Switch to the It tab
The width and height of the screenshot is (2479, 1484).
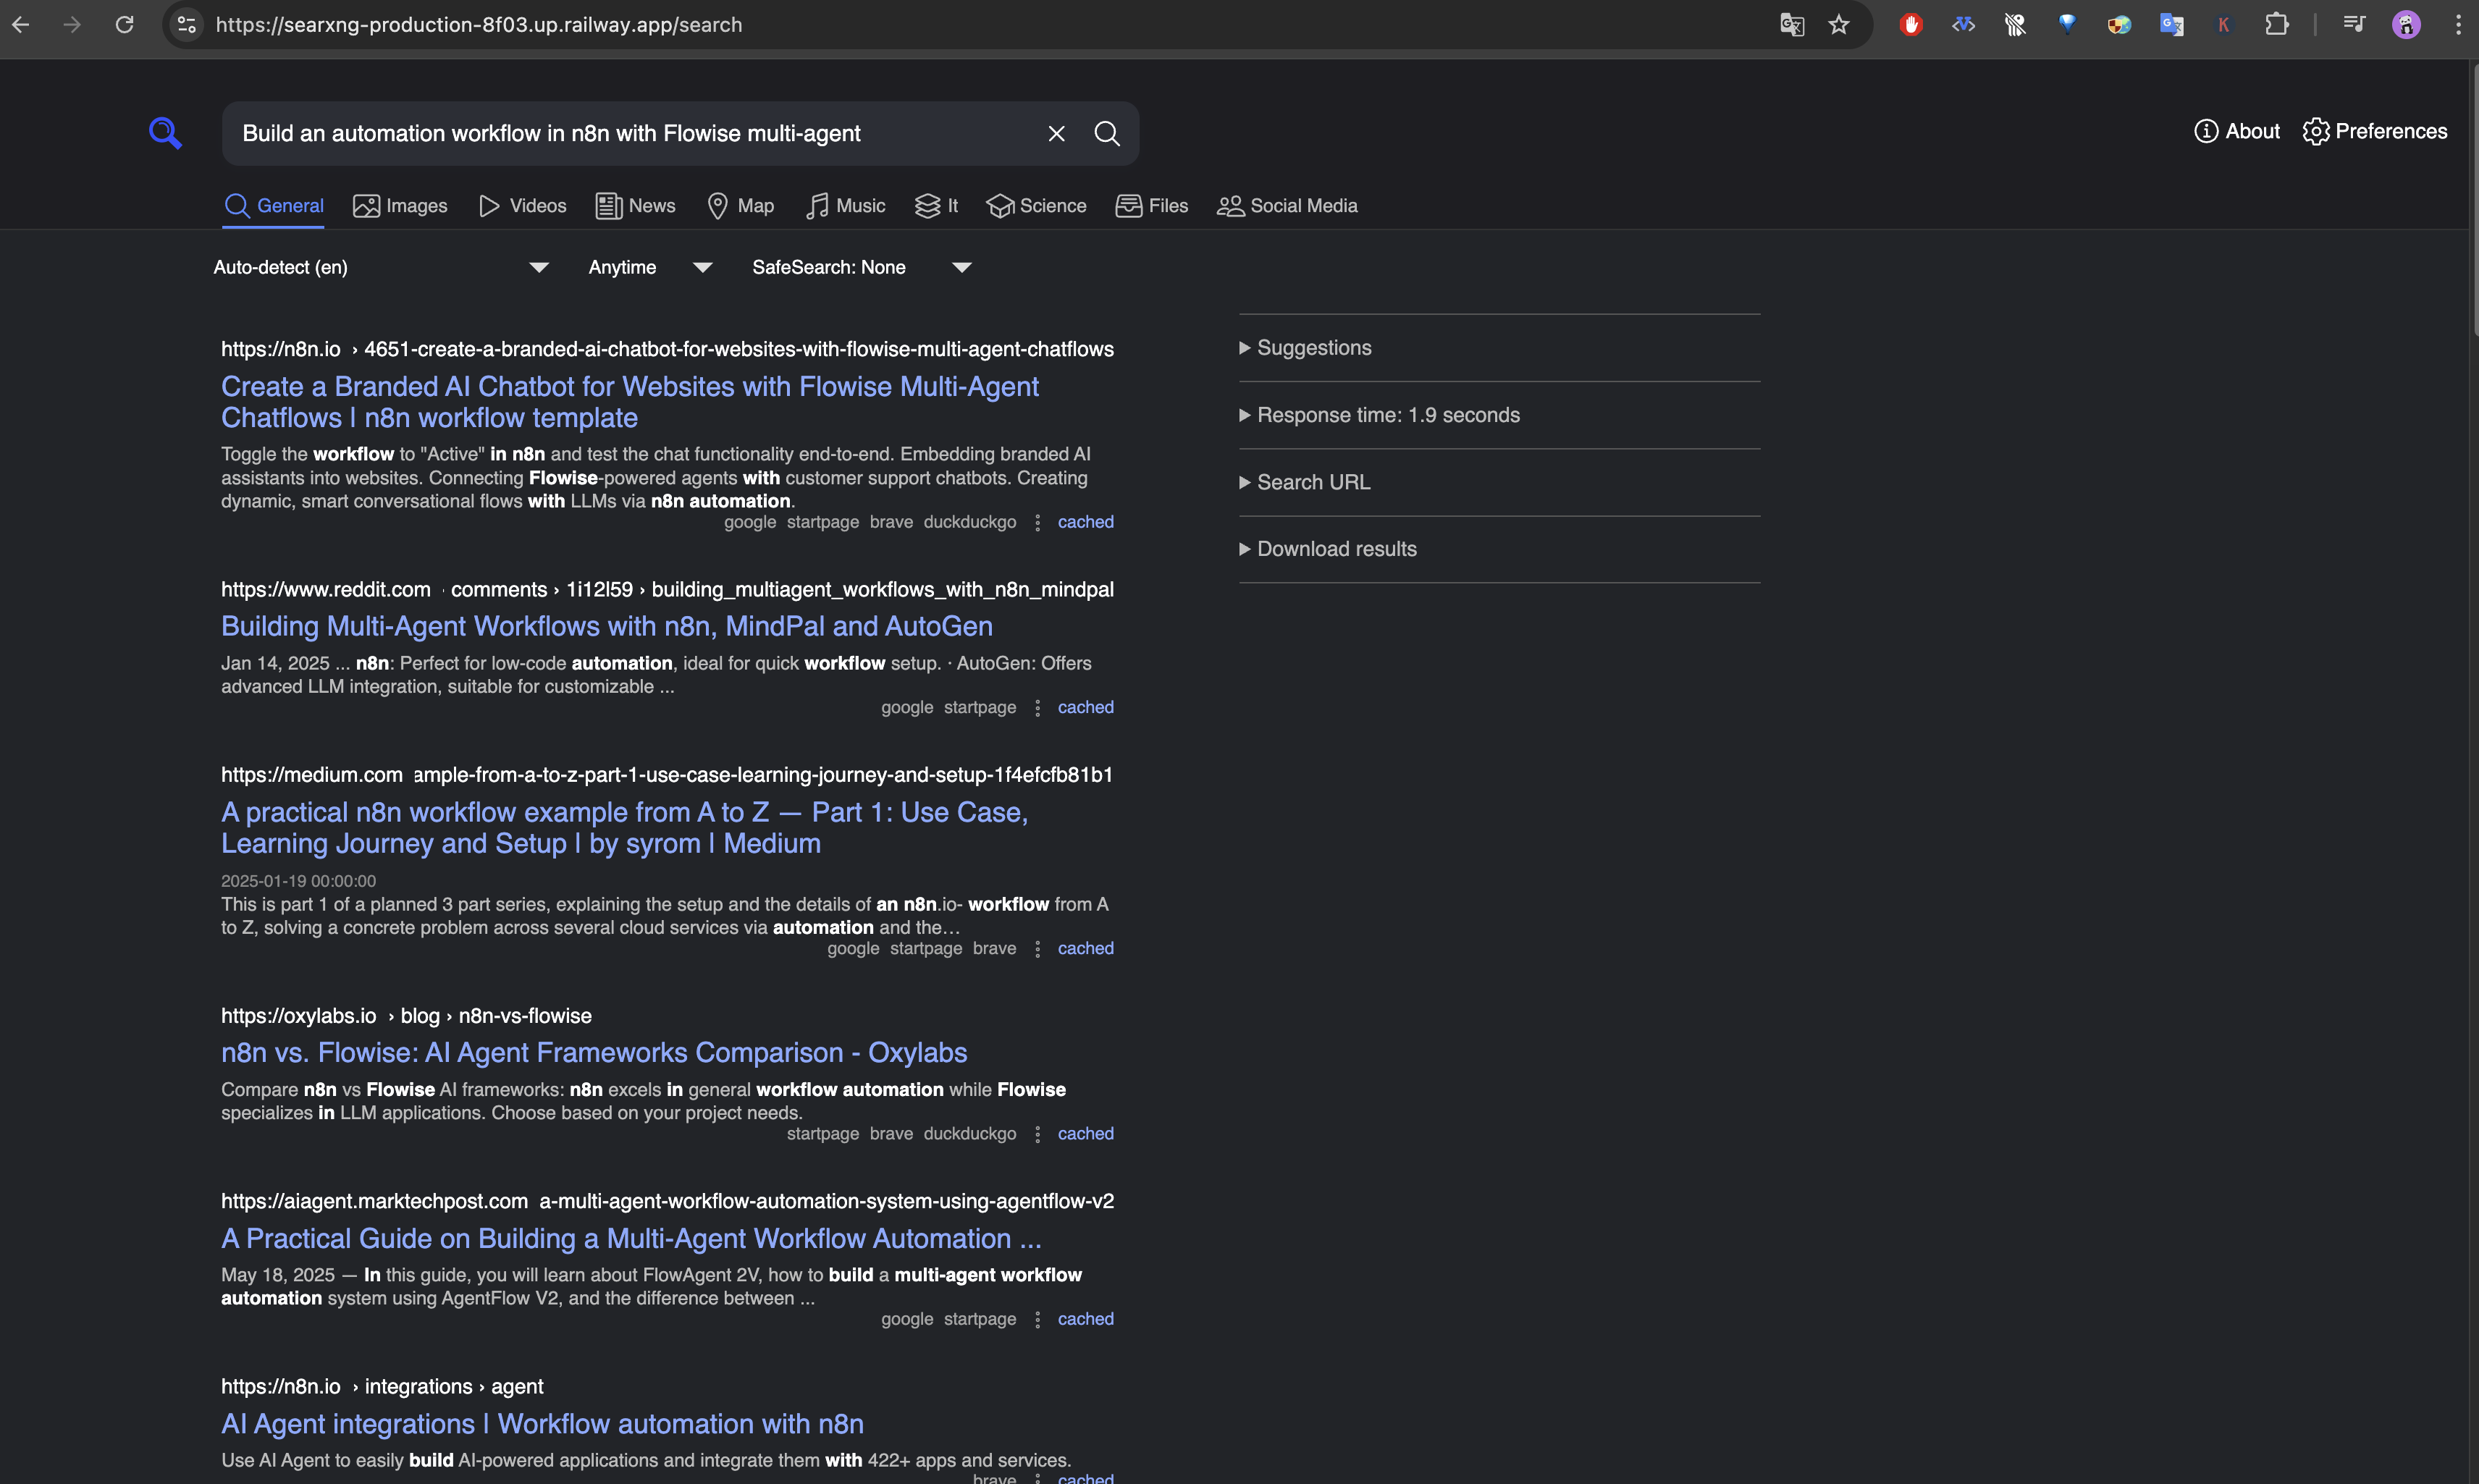(x=936, y=205)
